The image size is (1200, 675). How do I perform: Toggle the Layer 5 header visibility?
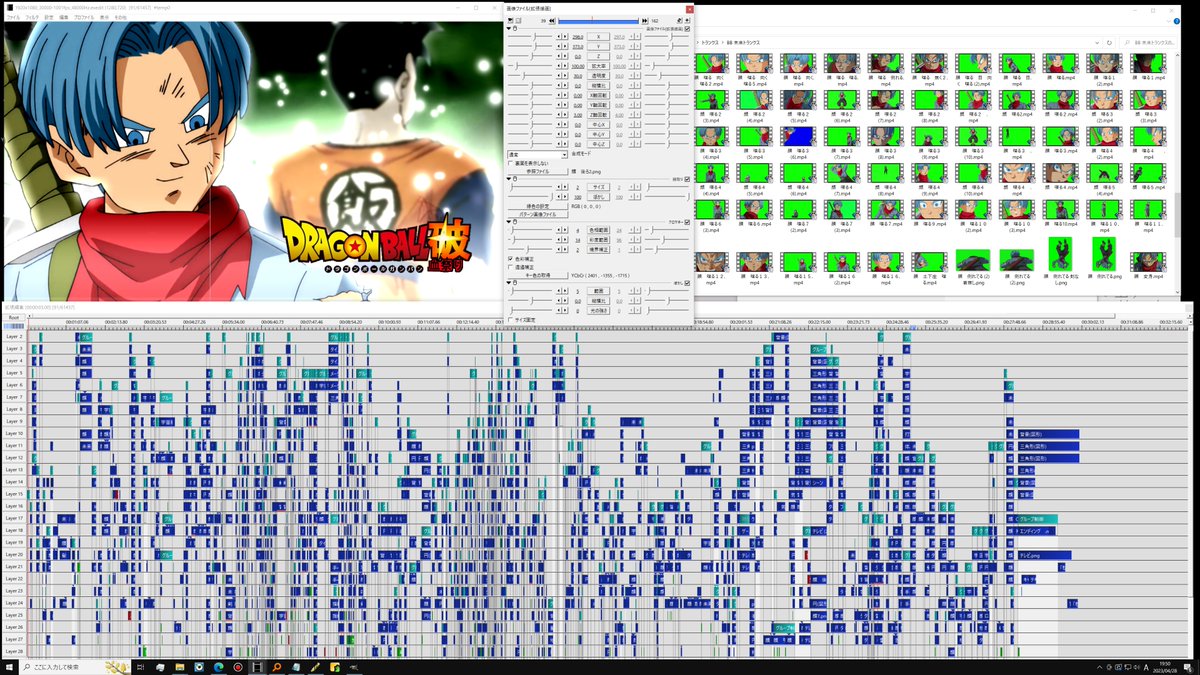(15, 373)
